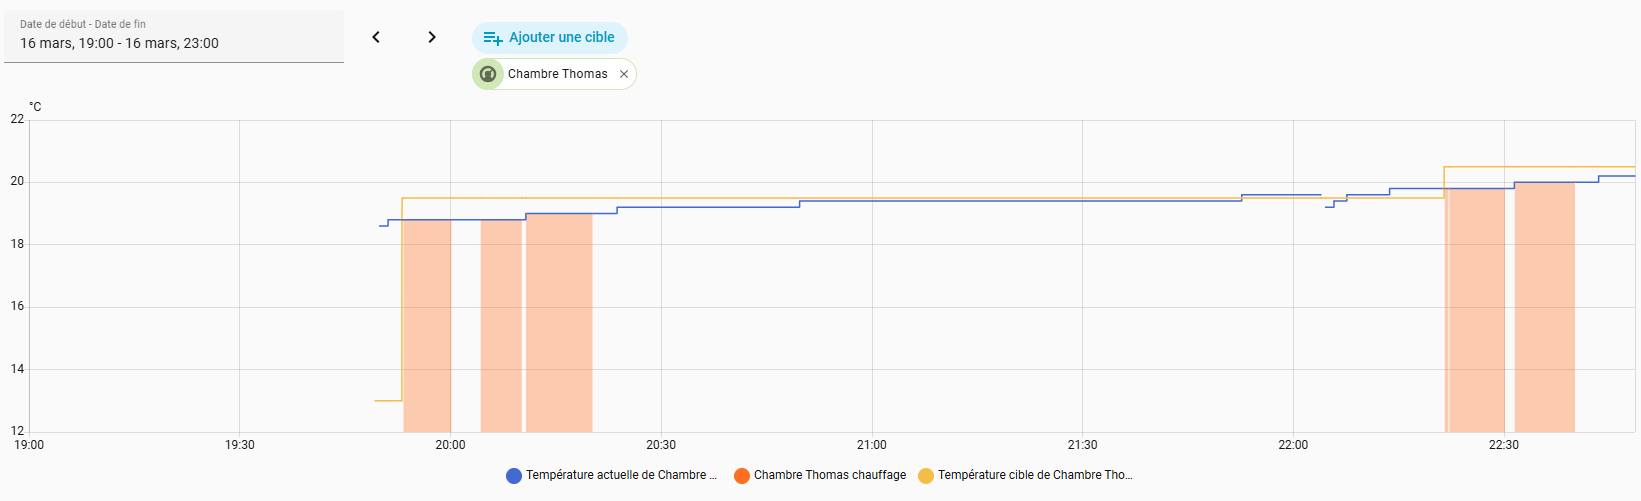Click the blue Température actuelle legend dot
Screen dimensions: 1641x501
click(x=514, y=476)
